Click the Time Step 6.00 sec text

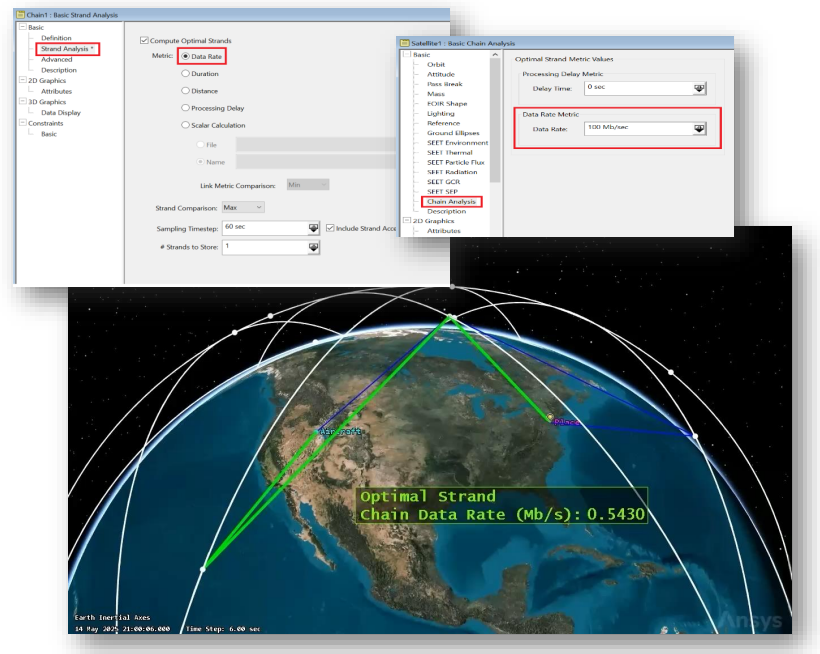[x=223, y=628]
